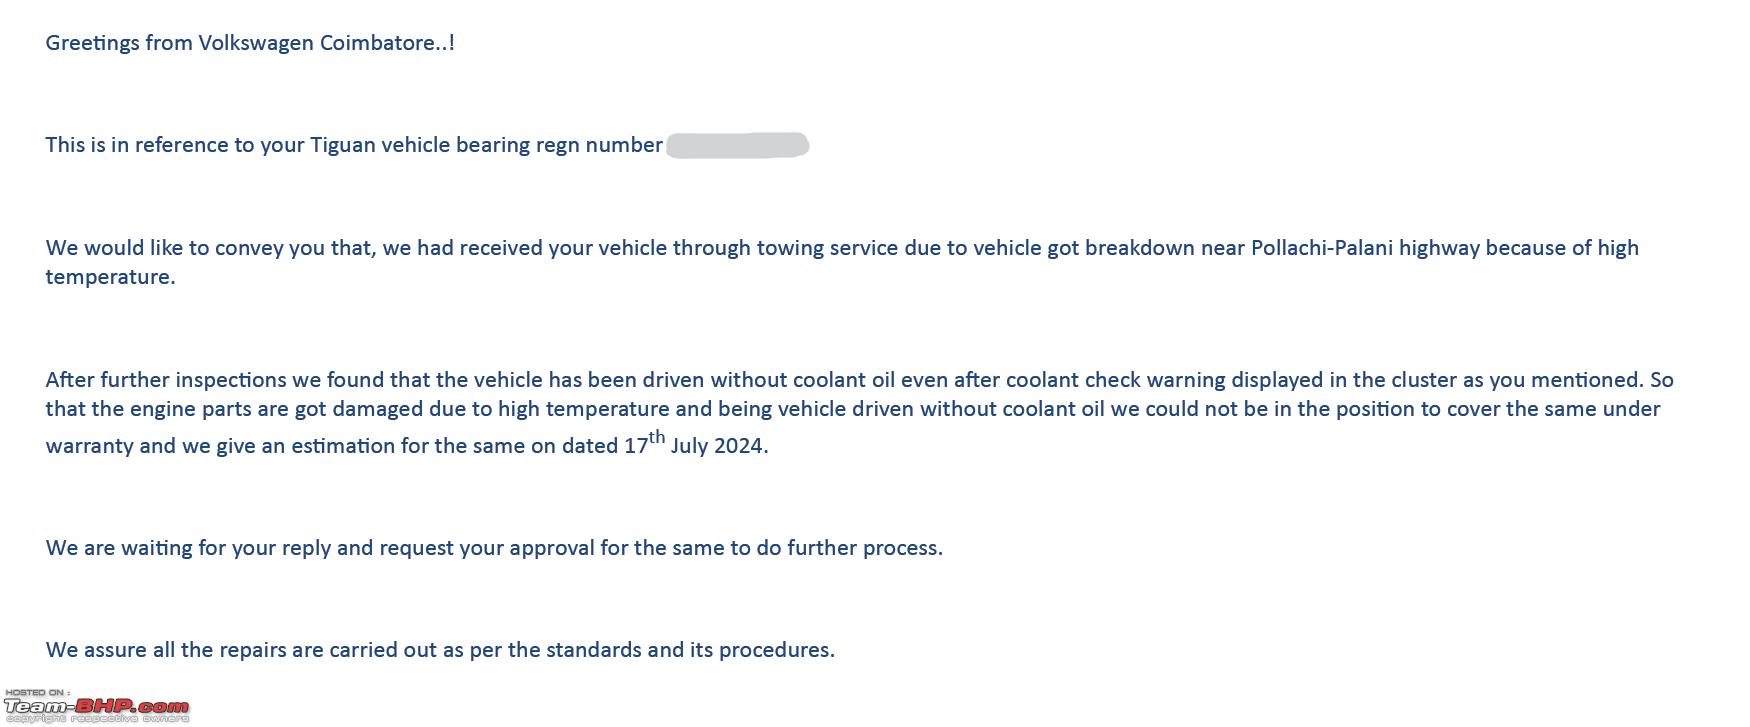
Task: Click the word warranty in the inspection paragraph
Action: coord(90,446)
